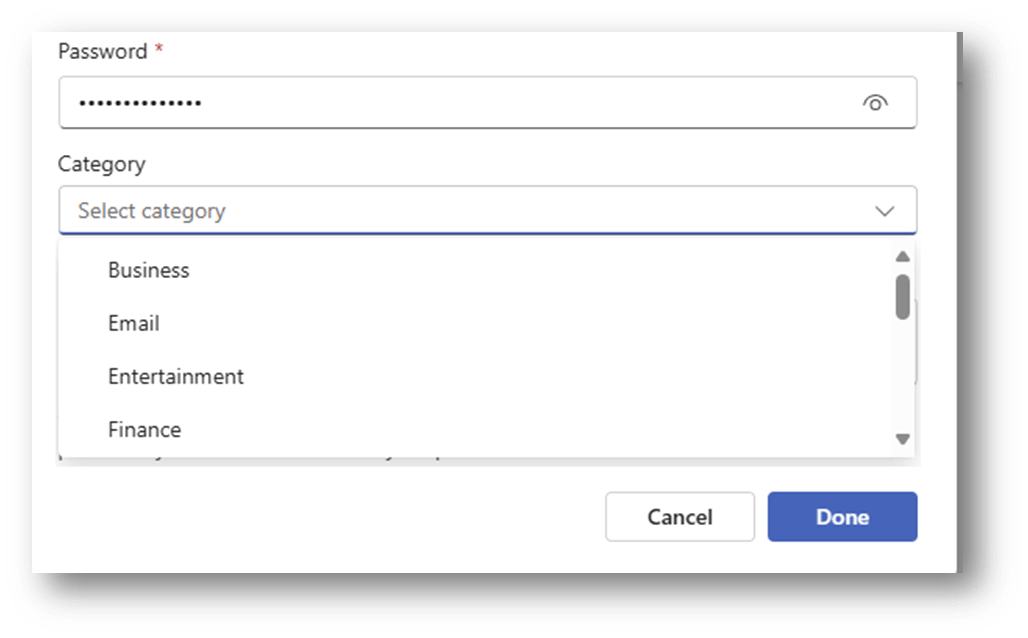Expand the Category chevron arrow
1028x638 pixels.
[884, 211]
